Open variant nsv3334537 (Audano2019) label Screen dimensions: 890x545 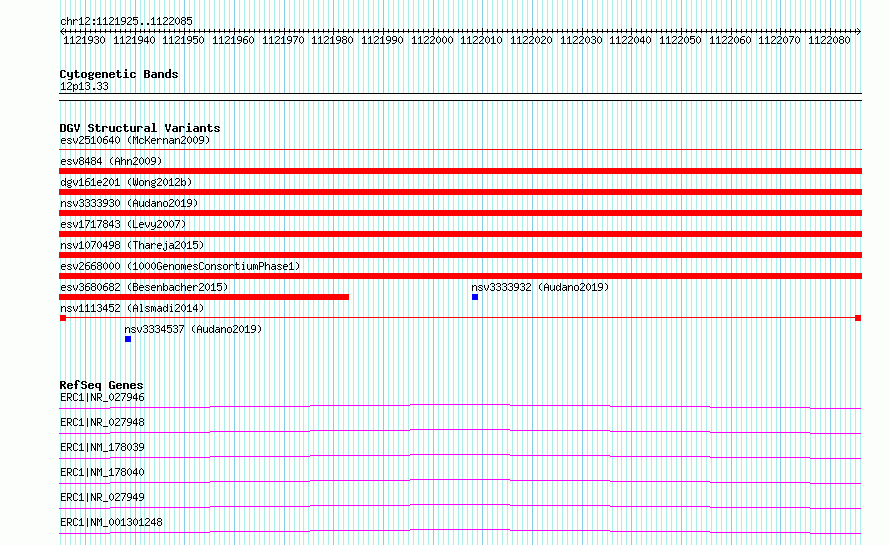tap(193, 329)
